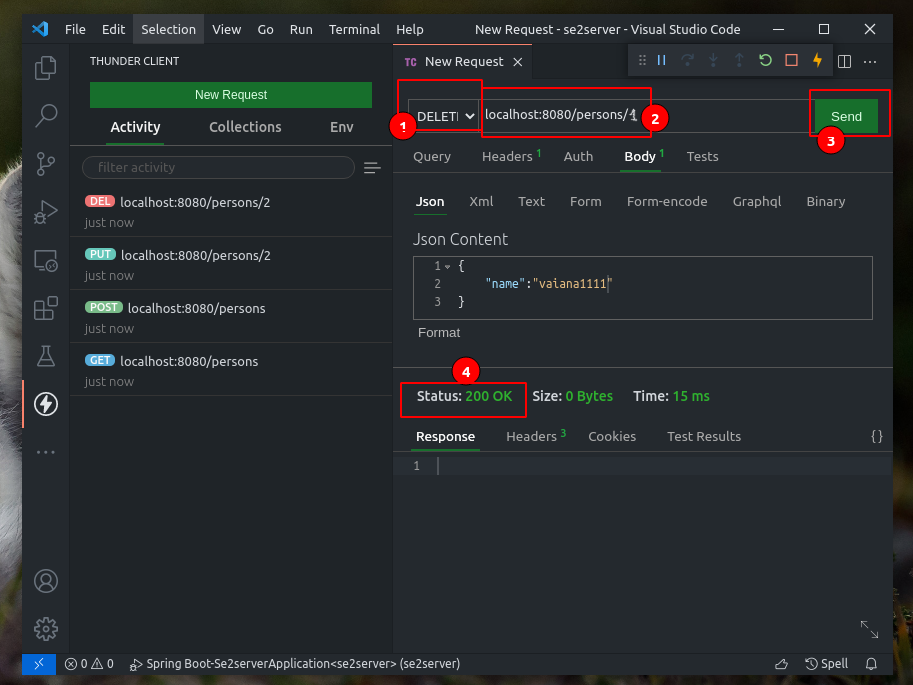Open the View menu
The width and height of the screenshot is (913, 685).
pos(227,29)
